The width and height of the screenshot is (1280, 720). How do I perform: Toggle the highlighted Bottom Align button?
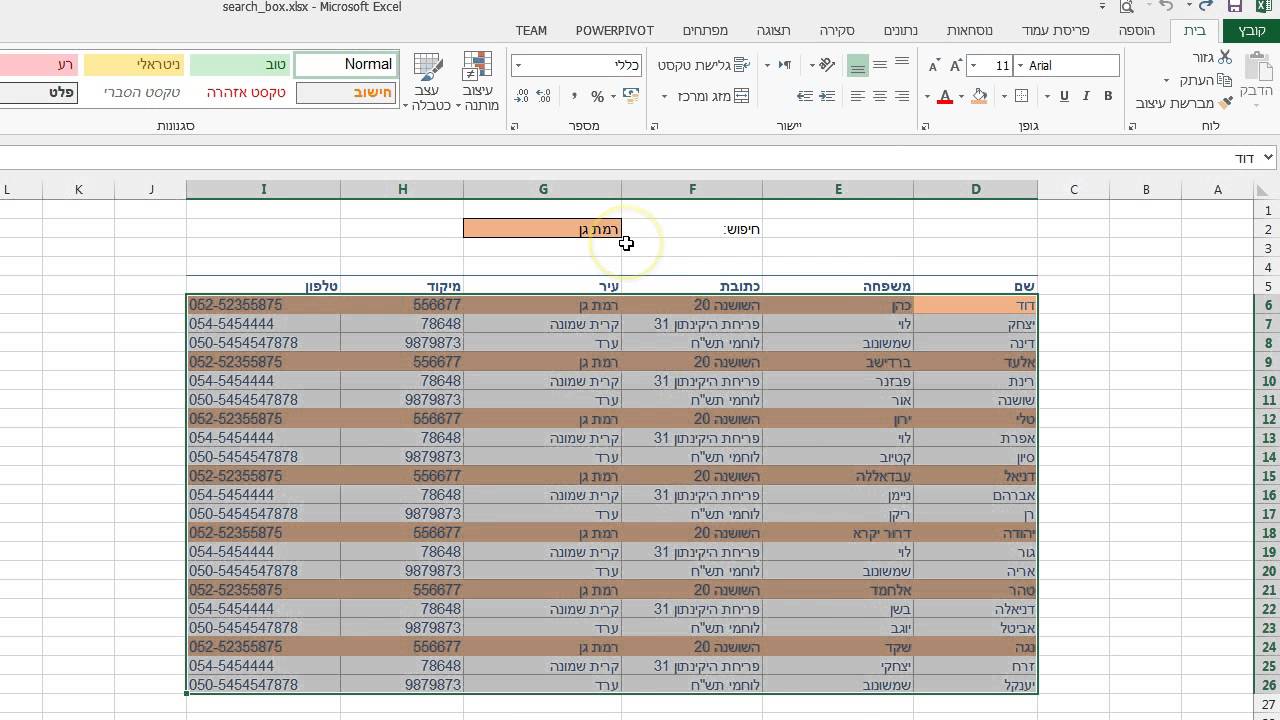point(858,65)
